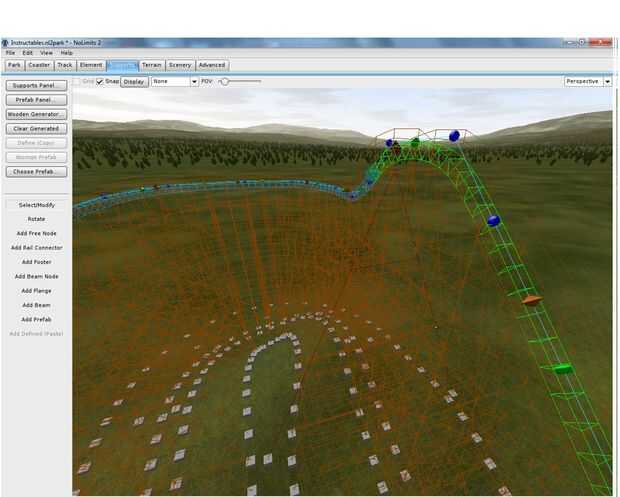Switch to the Element tab

coord(91,65)
